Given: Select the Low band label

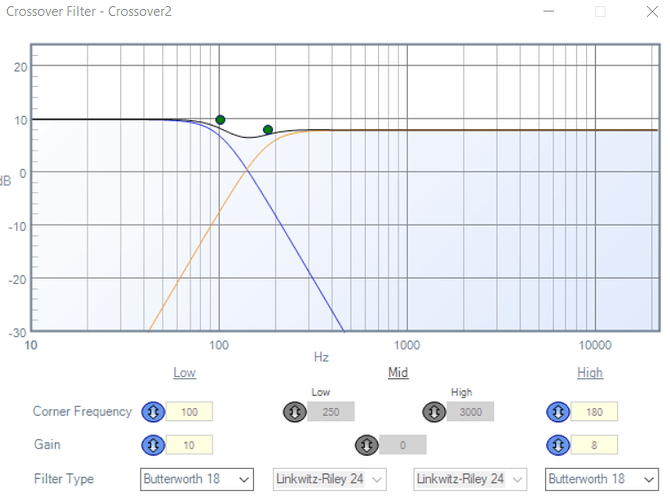Looking at the screenshot, I should click(x=184, y=373).
